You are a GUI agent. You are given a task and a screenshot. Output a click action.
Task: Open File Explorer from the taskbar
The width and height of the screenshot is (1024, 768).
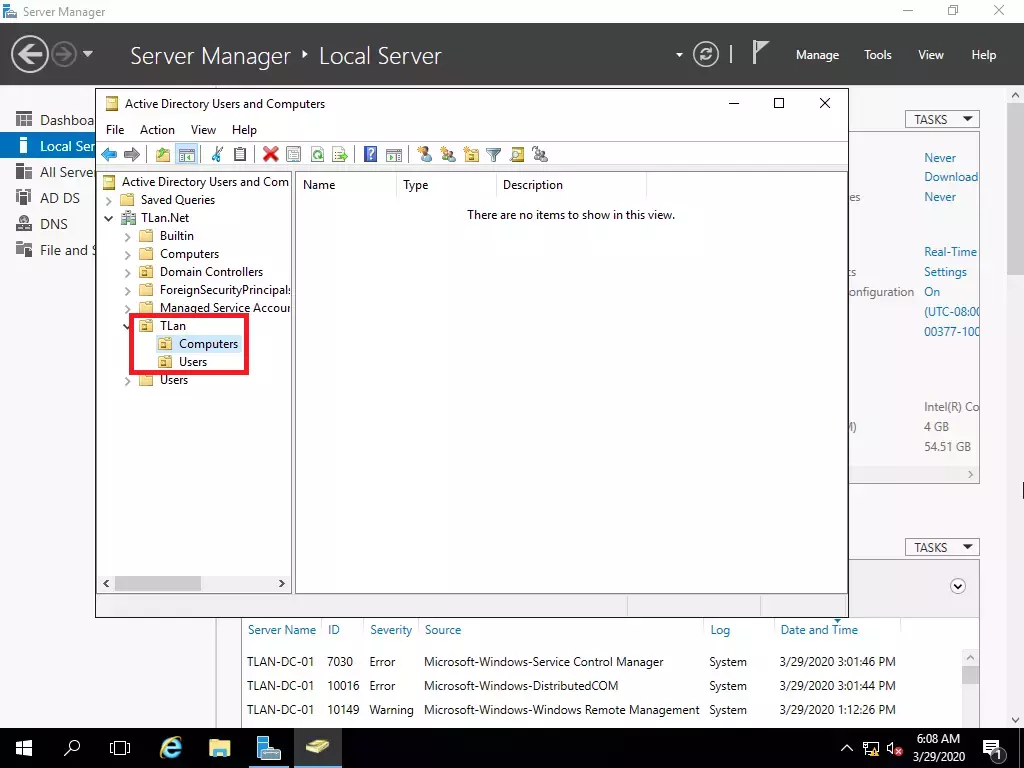tap(219, 748)
